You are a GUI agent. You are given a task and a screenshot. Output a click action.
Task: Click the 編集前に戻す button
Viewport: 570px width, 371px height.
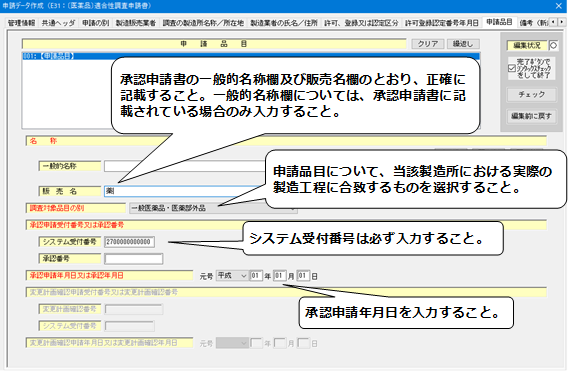tap(531, 116)
